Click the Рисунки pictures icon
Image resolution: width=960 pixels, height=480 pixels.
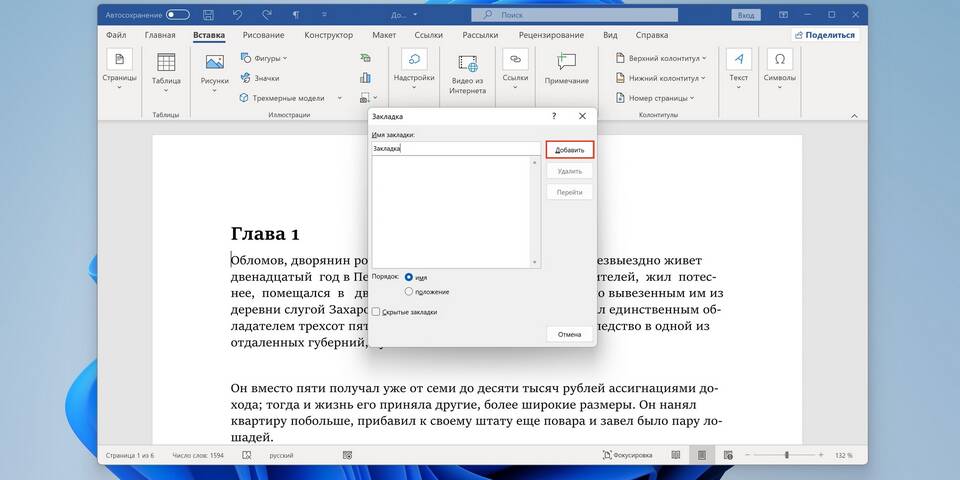pos(214,63)
